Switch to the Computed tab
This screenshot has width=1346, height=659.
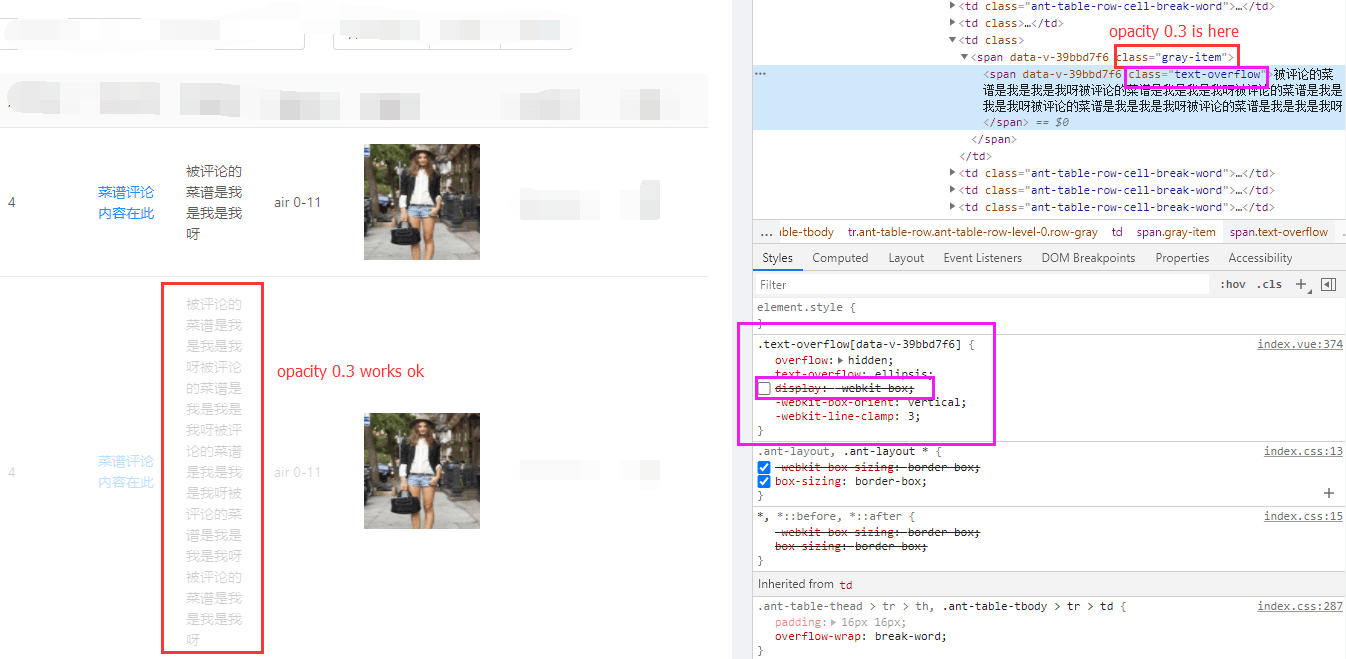[840, 257]
